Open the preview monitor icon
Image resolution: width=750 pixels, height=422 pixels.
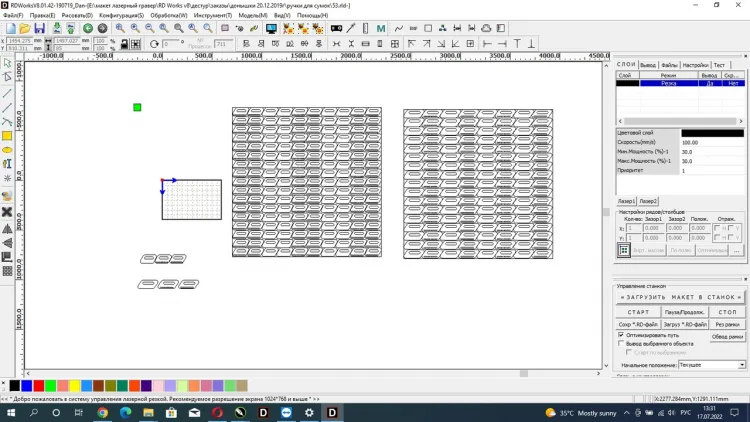pos(271,29)
